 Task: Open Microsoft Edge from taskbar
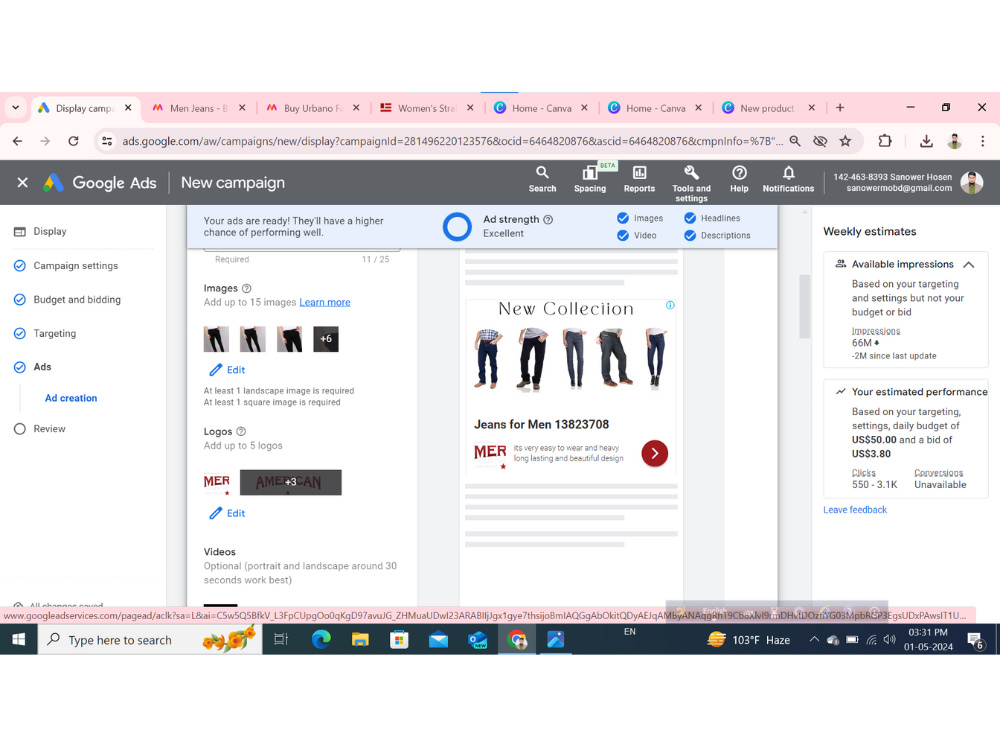(321, 640)
